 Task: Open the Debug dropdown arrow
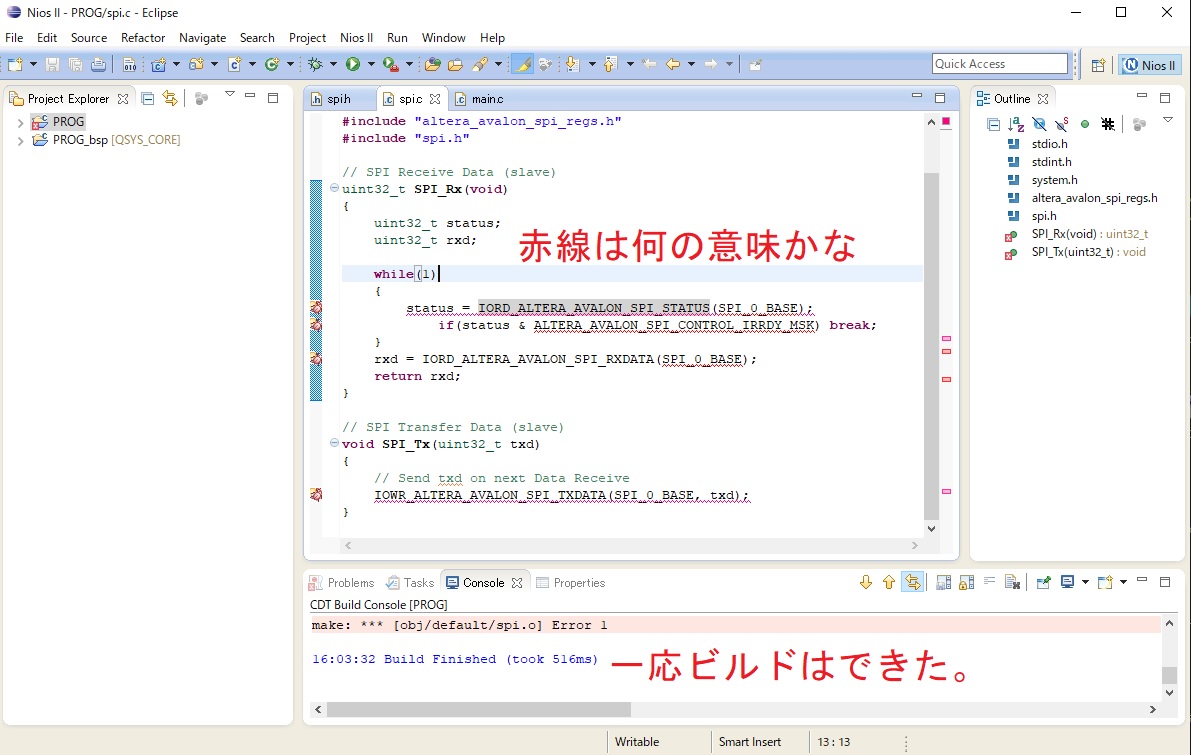(333, 65)
